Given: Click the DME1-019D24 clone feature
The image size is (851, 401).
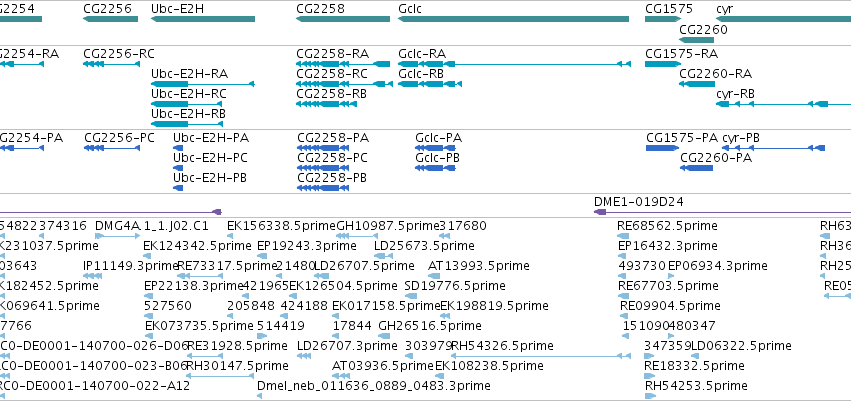Looking at the screenshot, I should pos(722,212).
